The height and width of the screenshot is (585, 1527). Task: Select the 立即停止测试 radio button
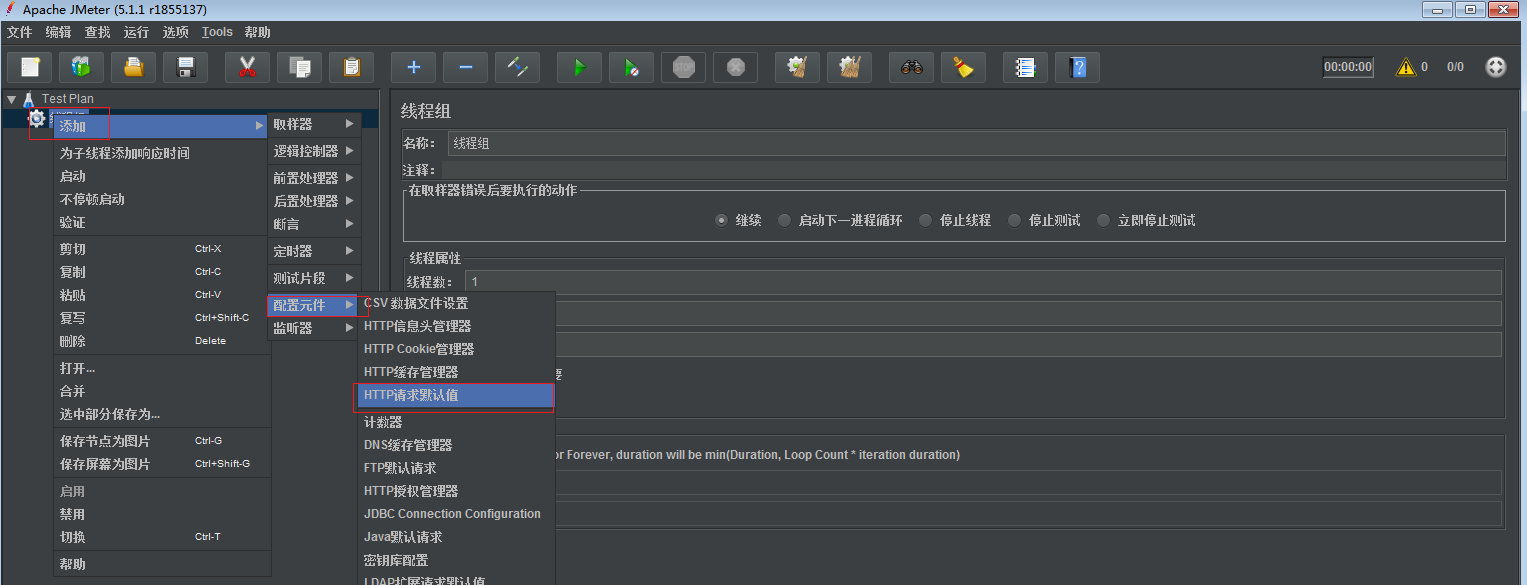[1104, 220]
